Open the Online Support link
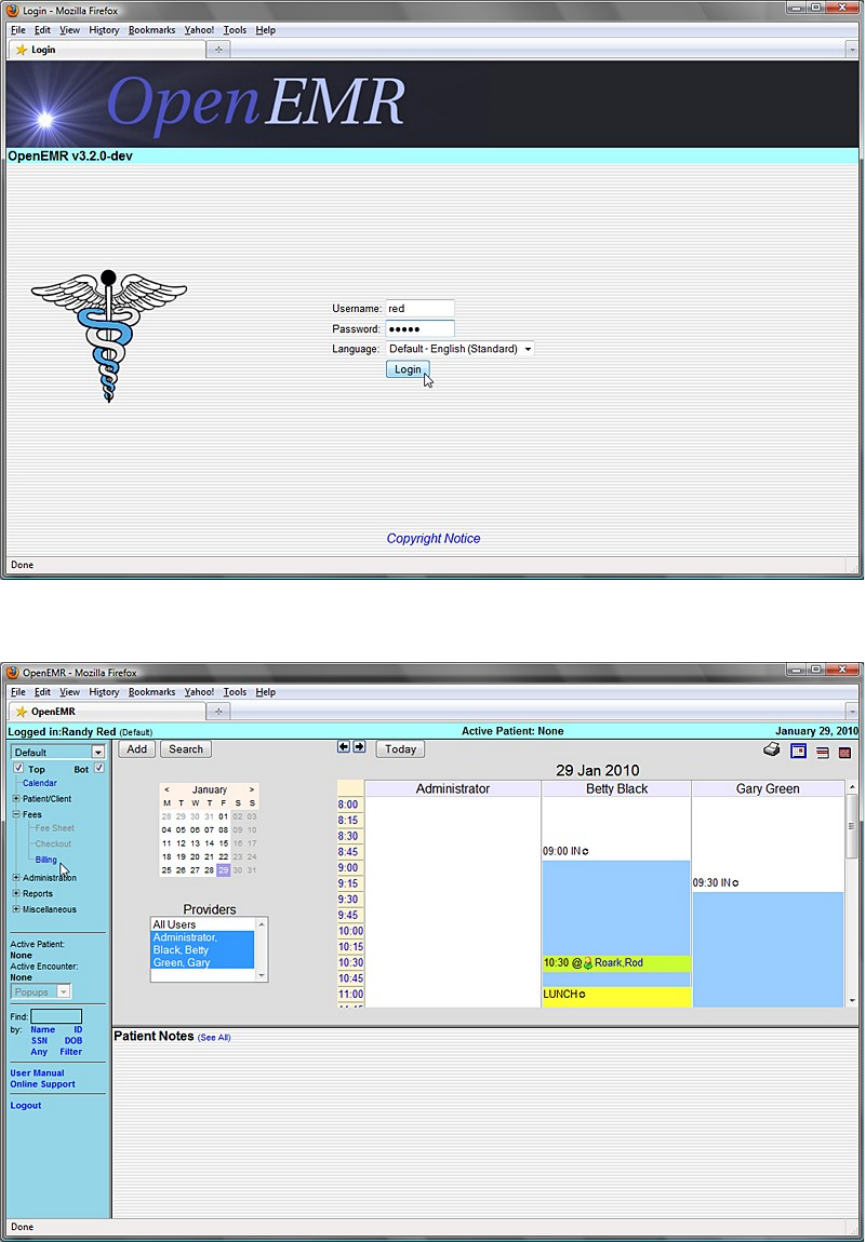 pyautogui.click(x=43, y=1084)
